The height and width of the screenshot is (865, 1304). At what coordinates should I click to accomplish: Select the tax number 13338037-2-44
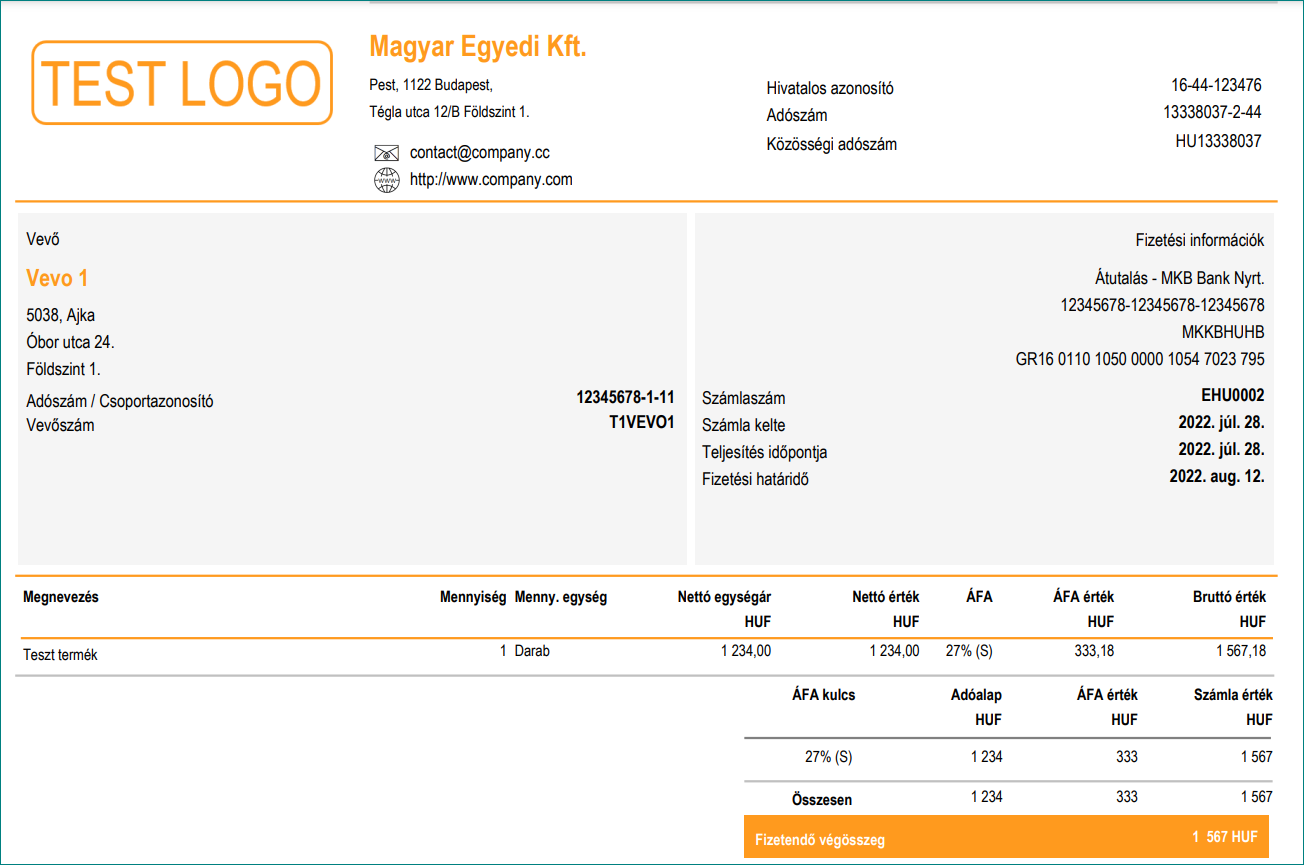click(x=1212, y=112)
